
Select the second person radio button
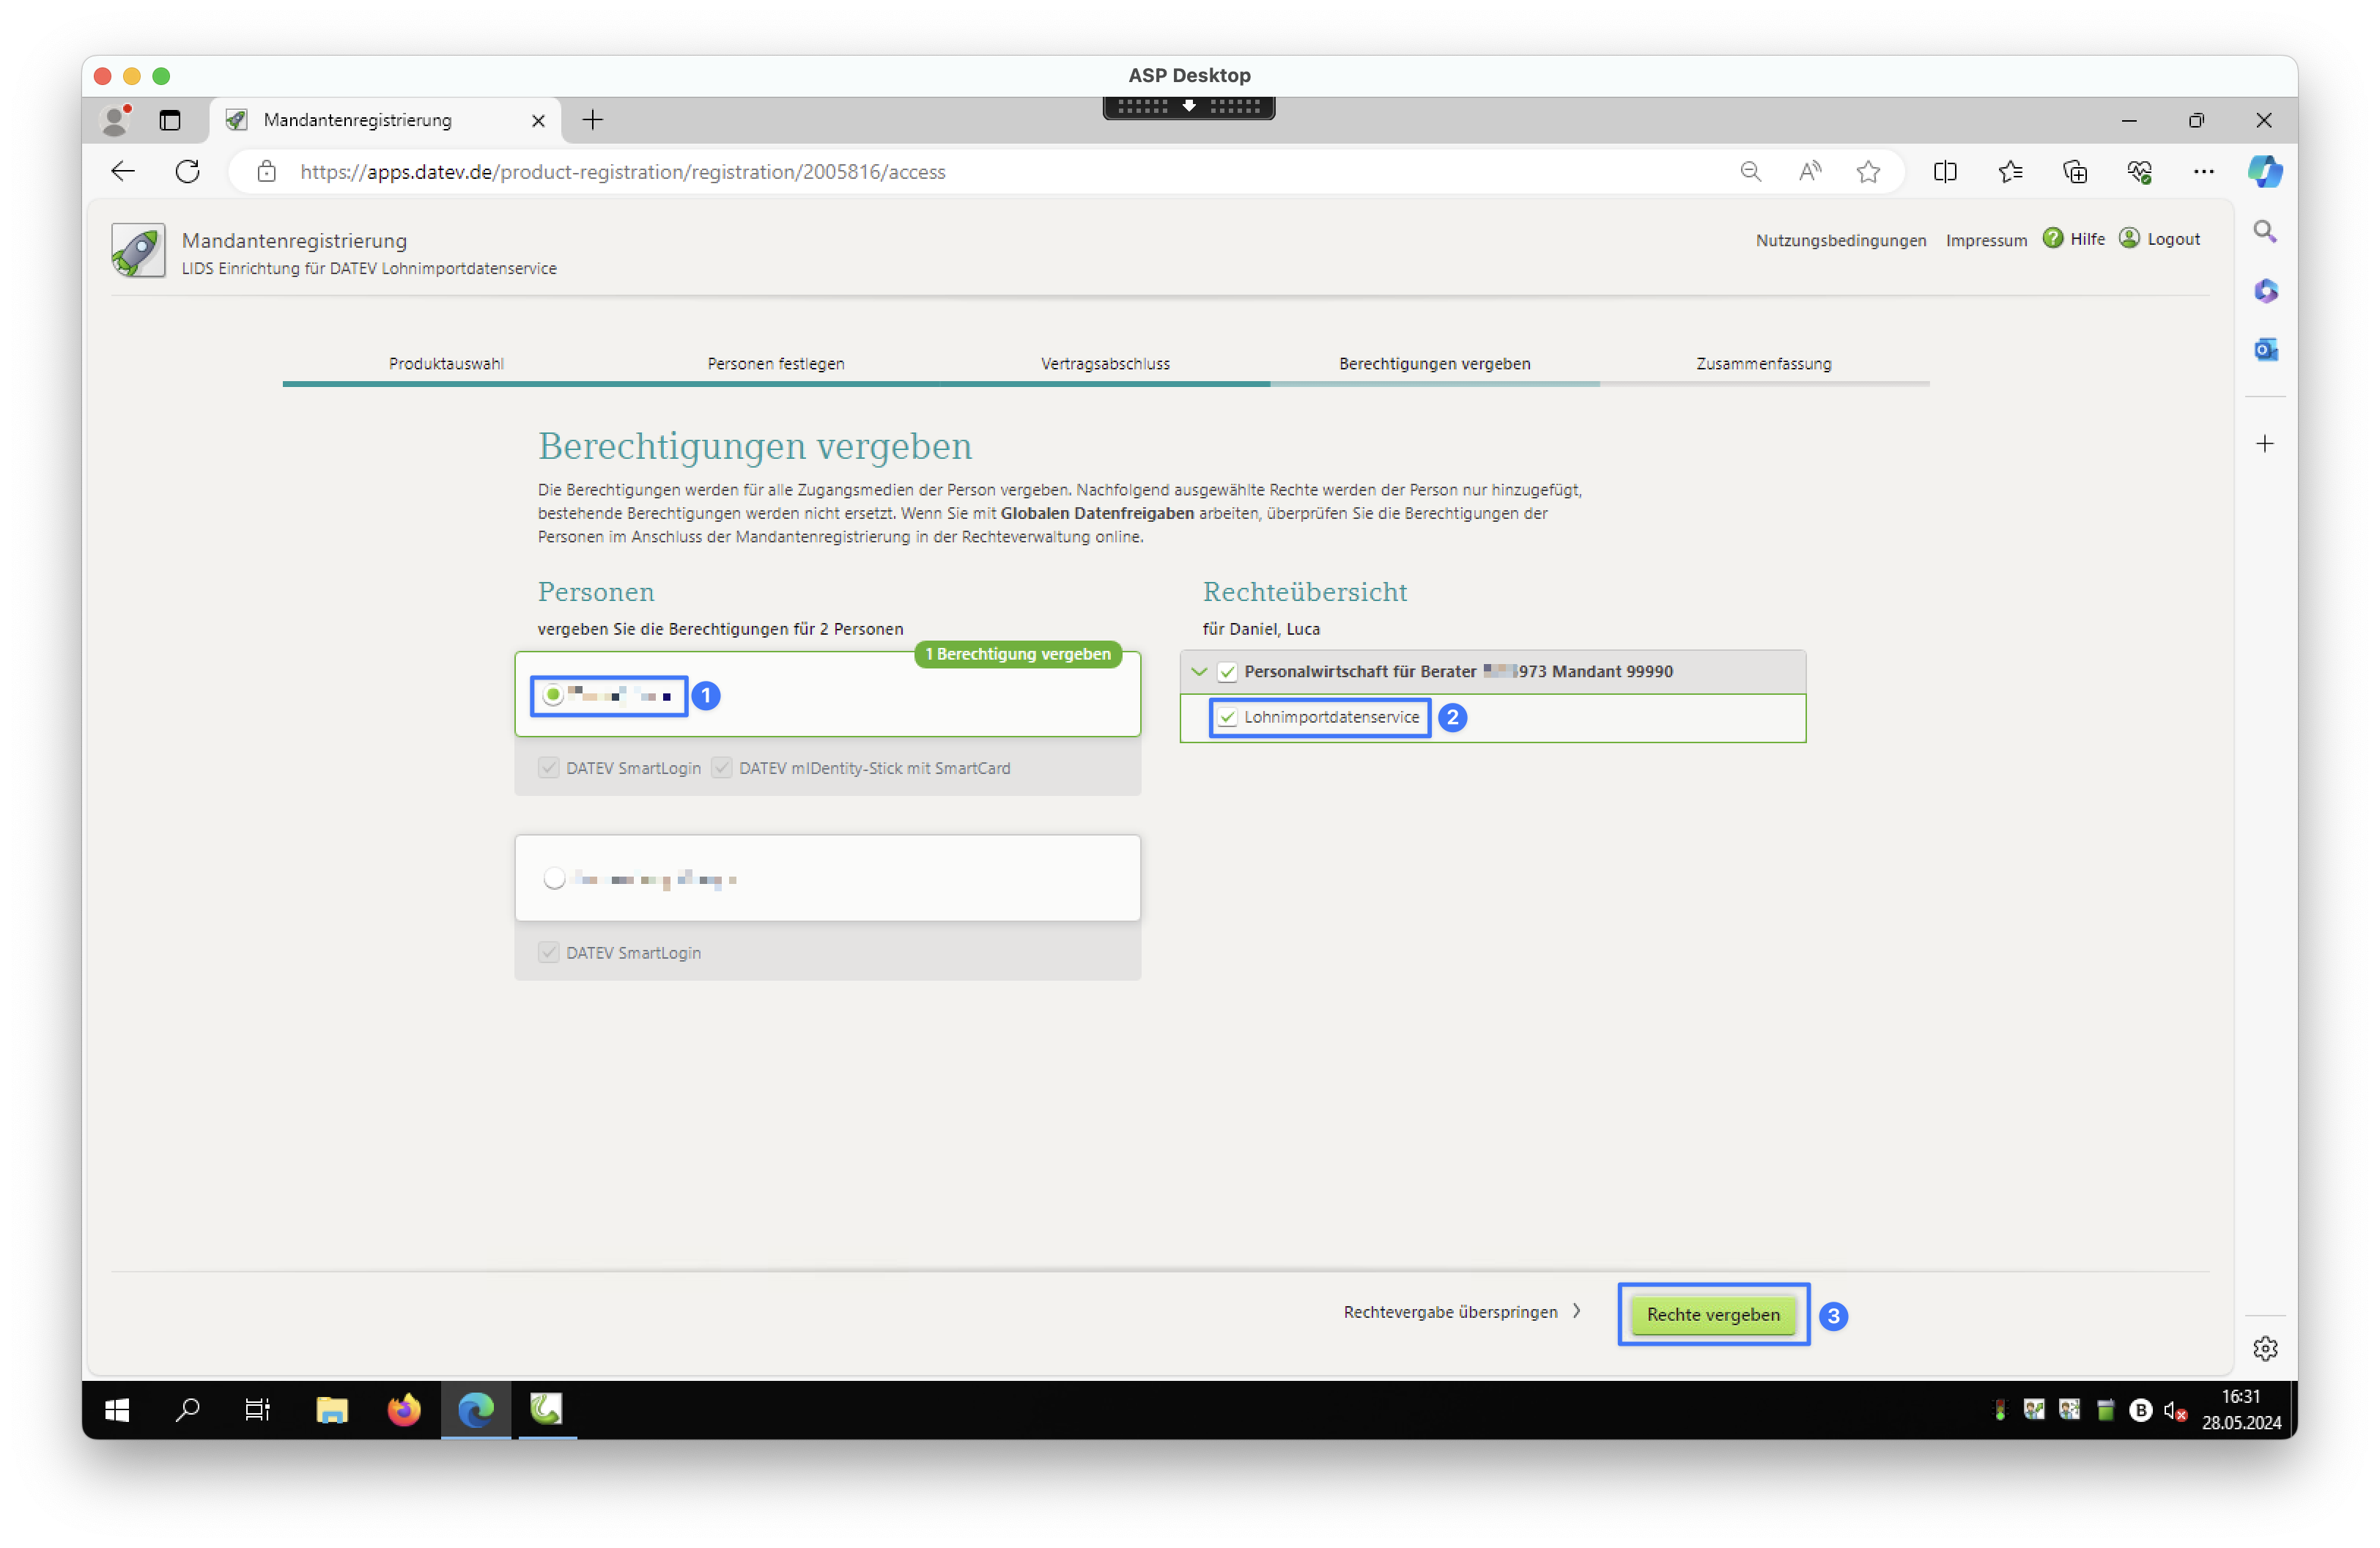pyautogui.click(x=554, y=879)
